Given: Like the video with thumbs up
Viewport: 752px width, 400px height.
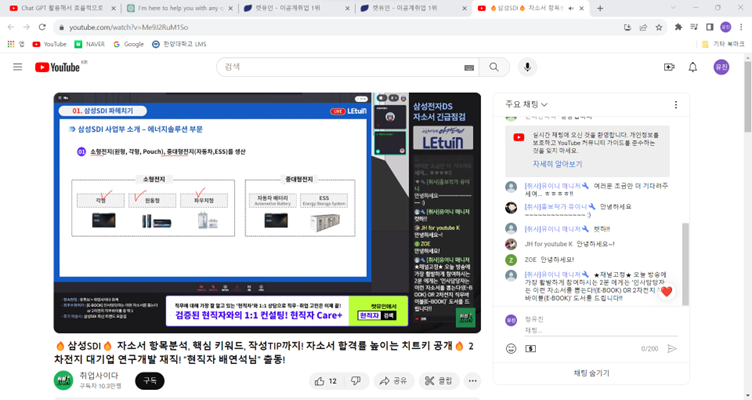Looking at the screenshot, I should coord(324,381).
